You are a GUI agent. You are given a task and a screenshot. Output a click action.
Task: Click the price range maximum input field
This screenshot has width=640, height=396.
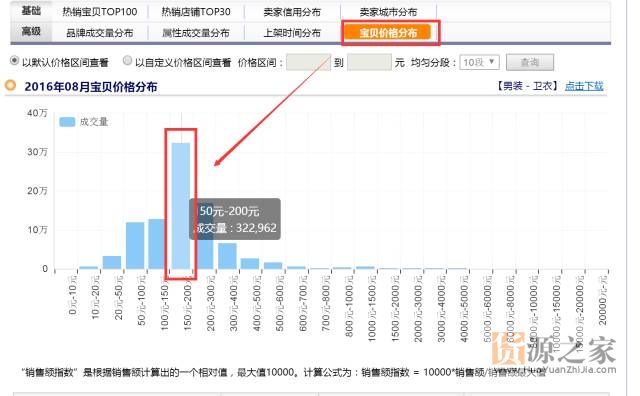point(369,62)
